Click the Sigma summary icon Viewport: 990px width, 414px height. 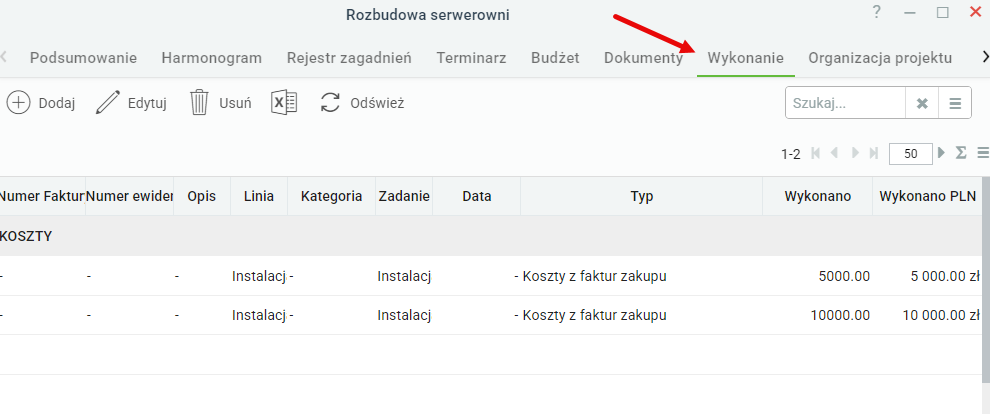(961, 153)
